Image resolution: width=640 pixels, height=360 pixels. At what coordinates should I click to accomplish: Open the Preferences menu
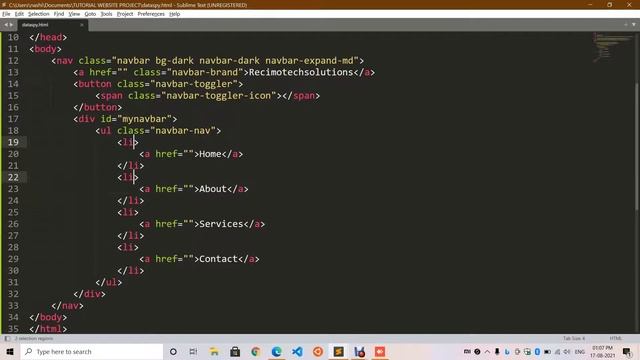tap(151, 14)
